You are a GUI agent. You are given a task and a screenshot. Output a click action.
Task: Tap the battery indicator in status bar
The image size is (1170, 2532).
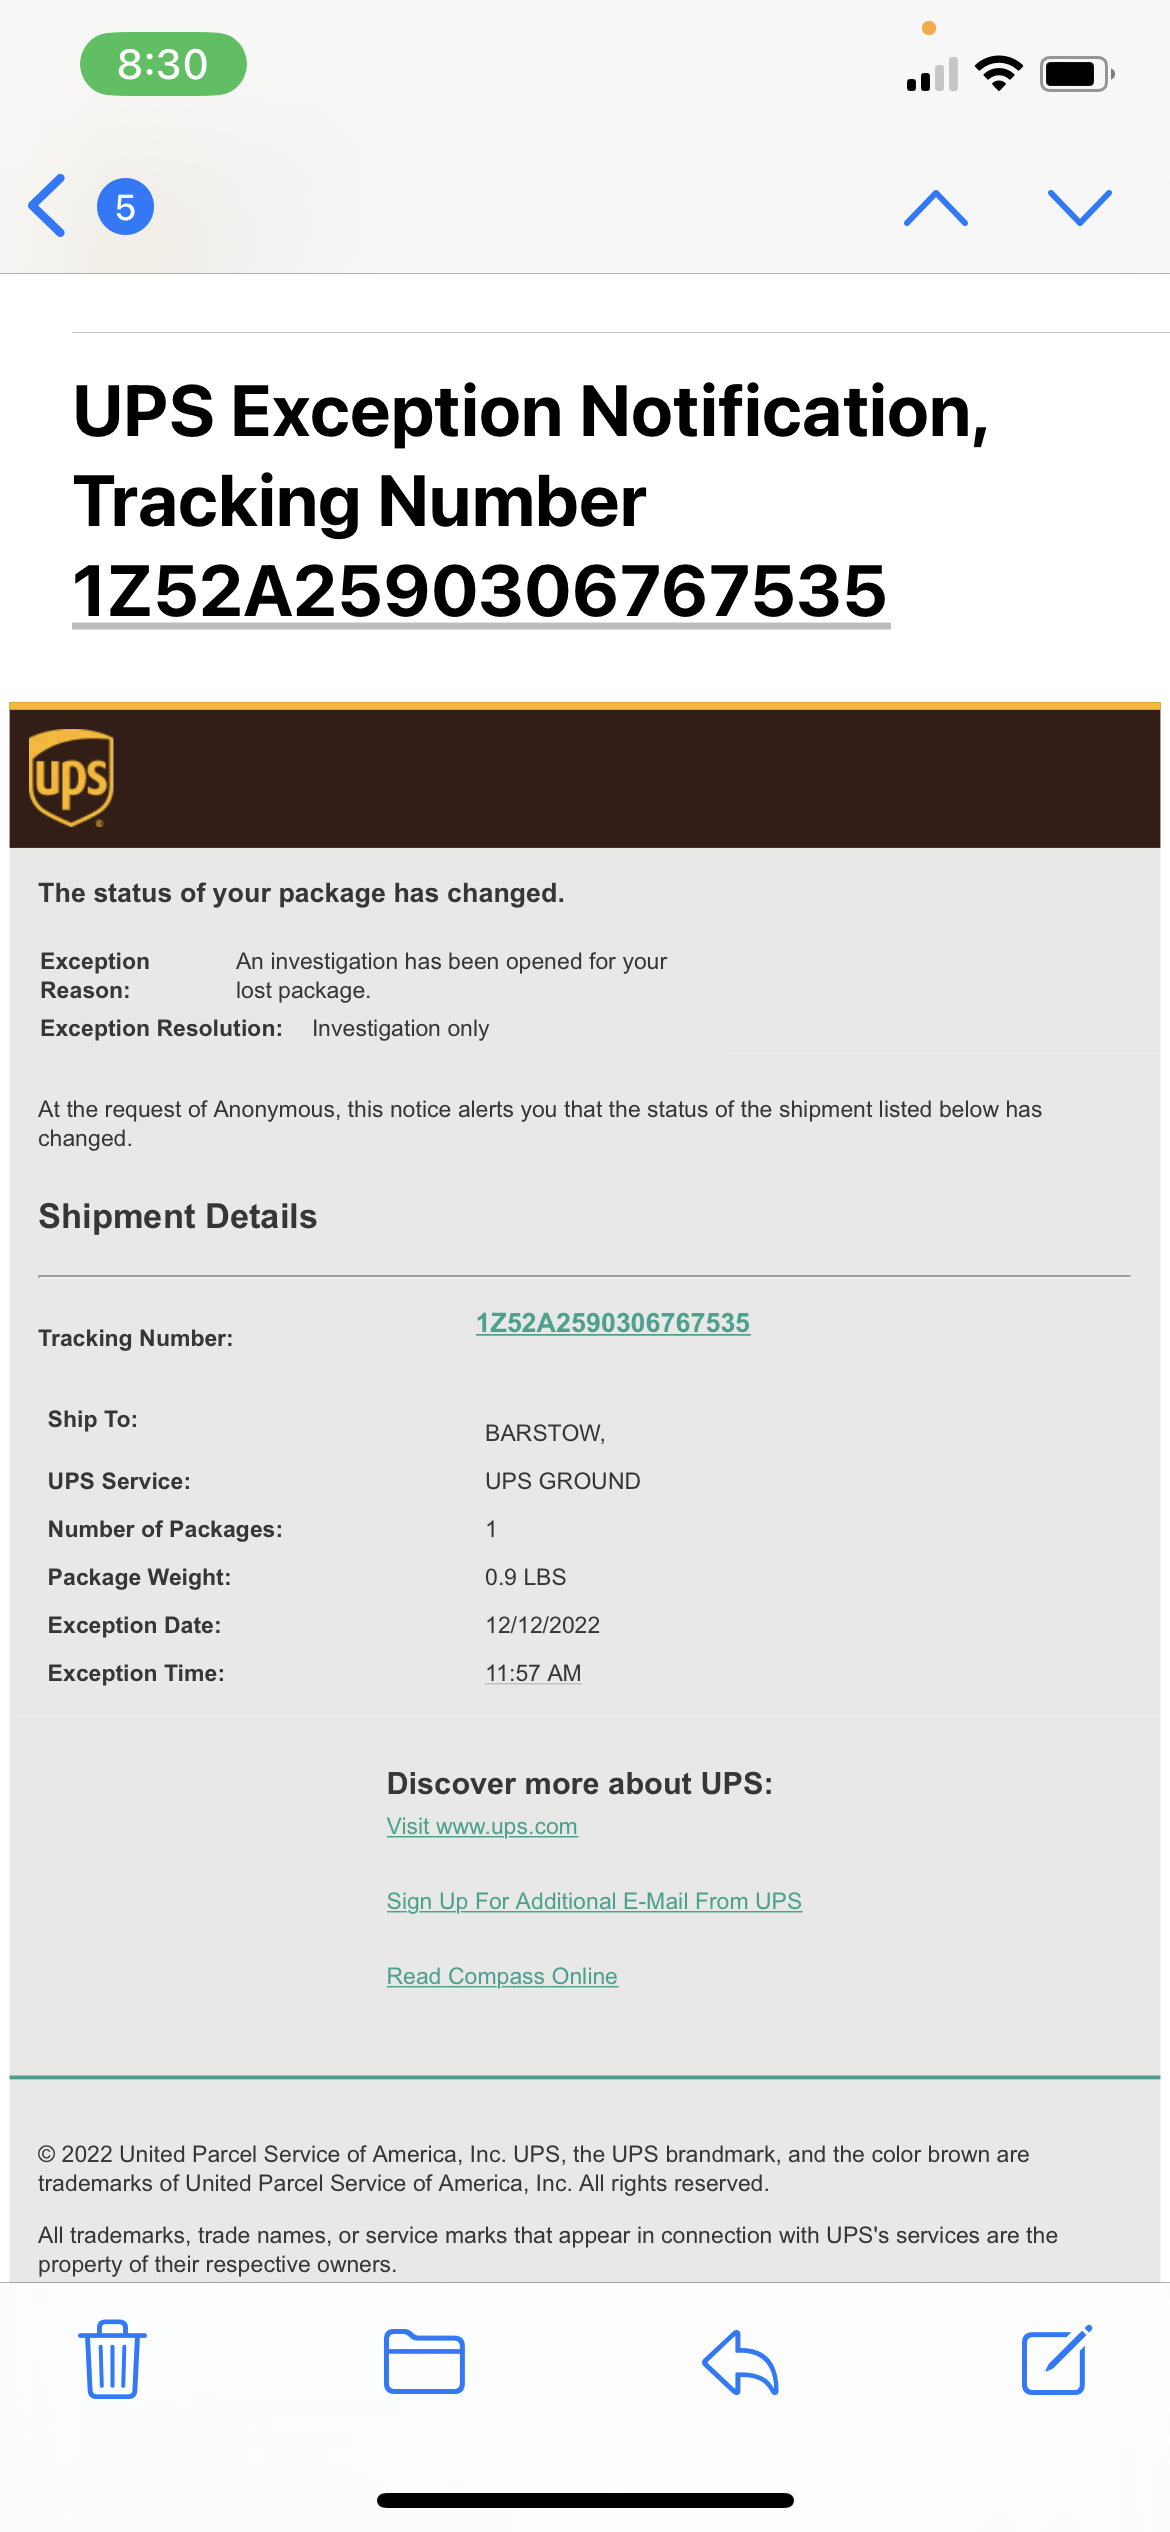click(x=1076, y=74)
